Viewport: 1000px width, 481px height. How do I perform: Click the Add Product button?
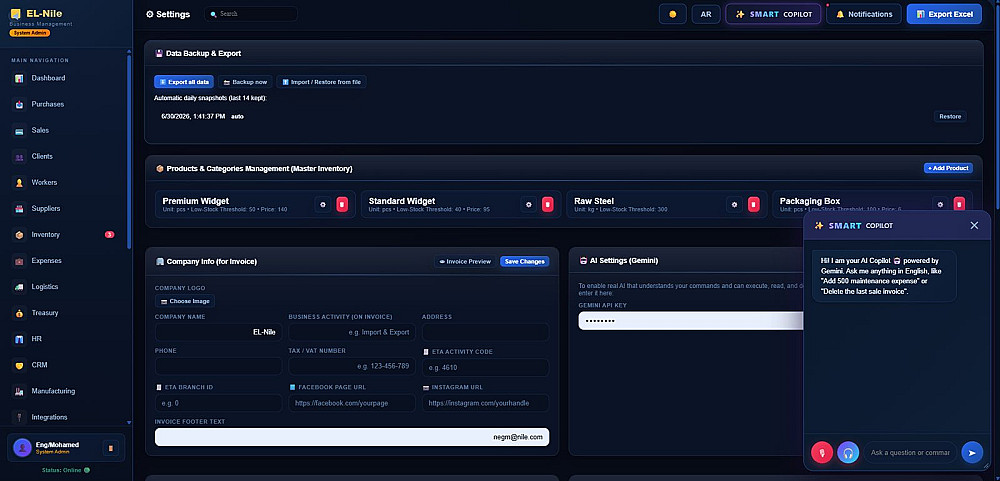pyautogui.click(x=948, y=168)
